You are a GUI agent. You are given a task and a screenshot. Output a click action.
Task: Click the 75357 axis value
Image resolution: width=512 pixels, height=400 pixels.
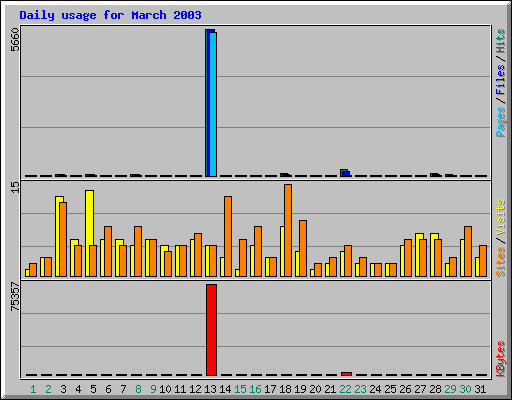(15, 296)
